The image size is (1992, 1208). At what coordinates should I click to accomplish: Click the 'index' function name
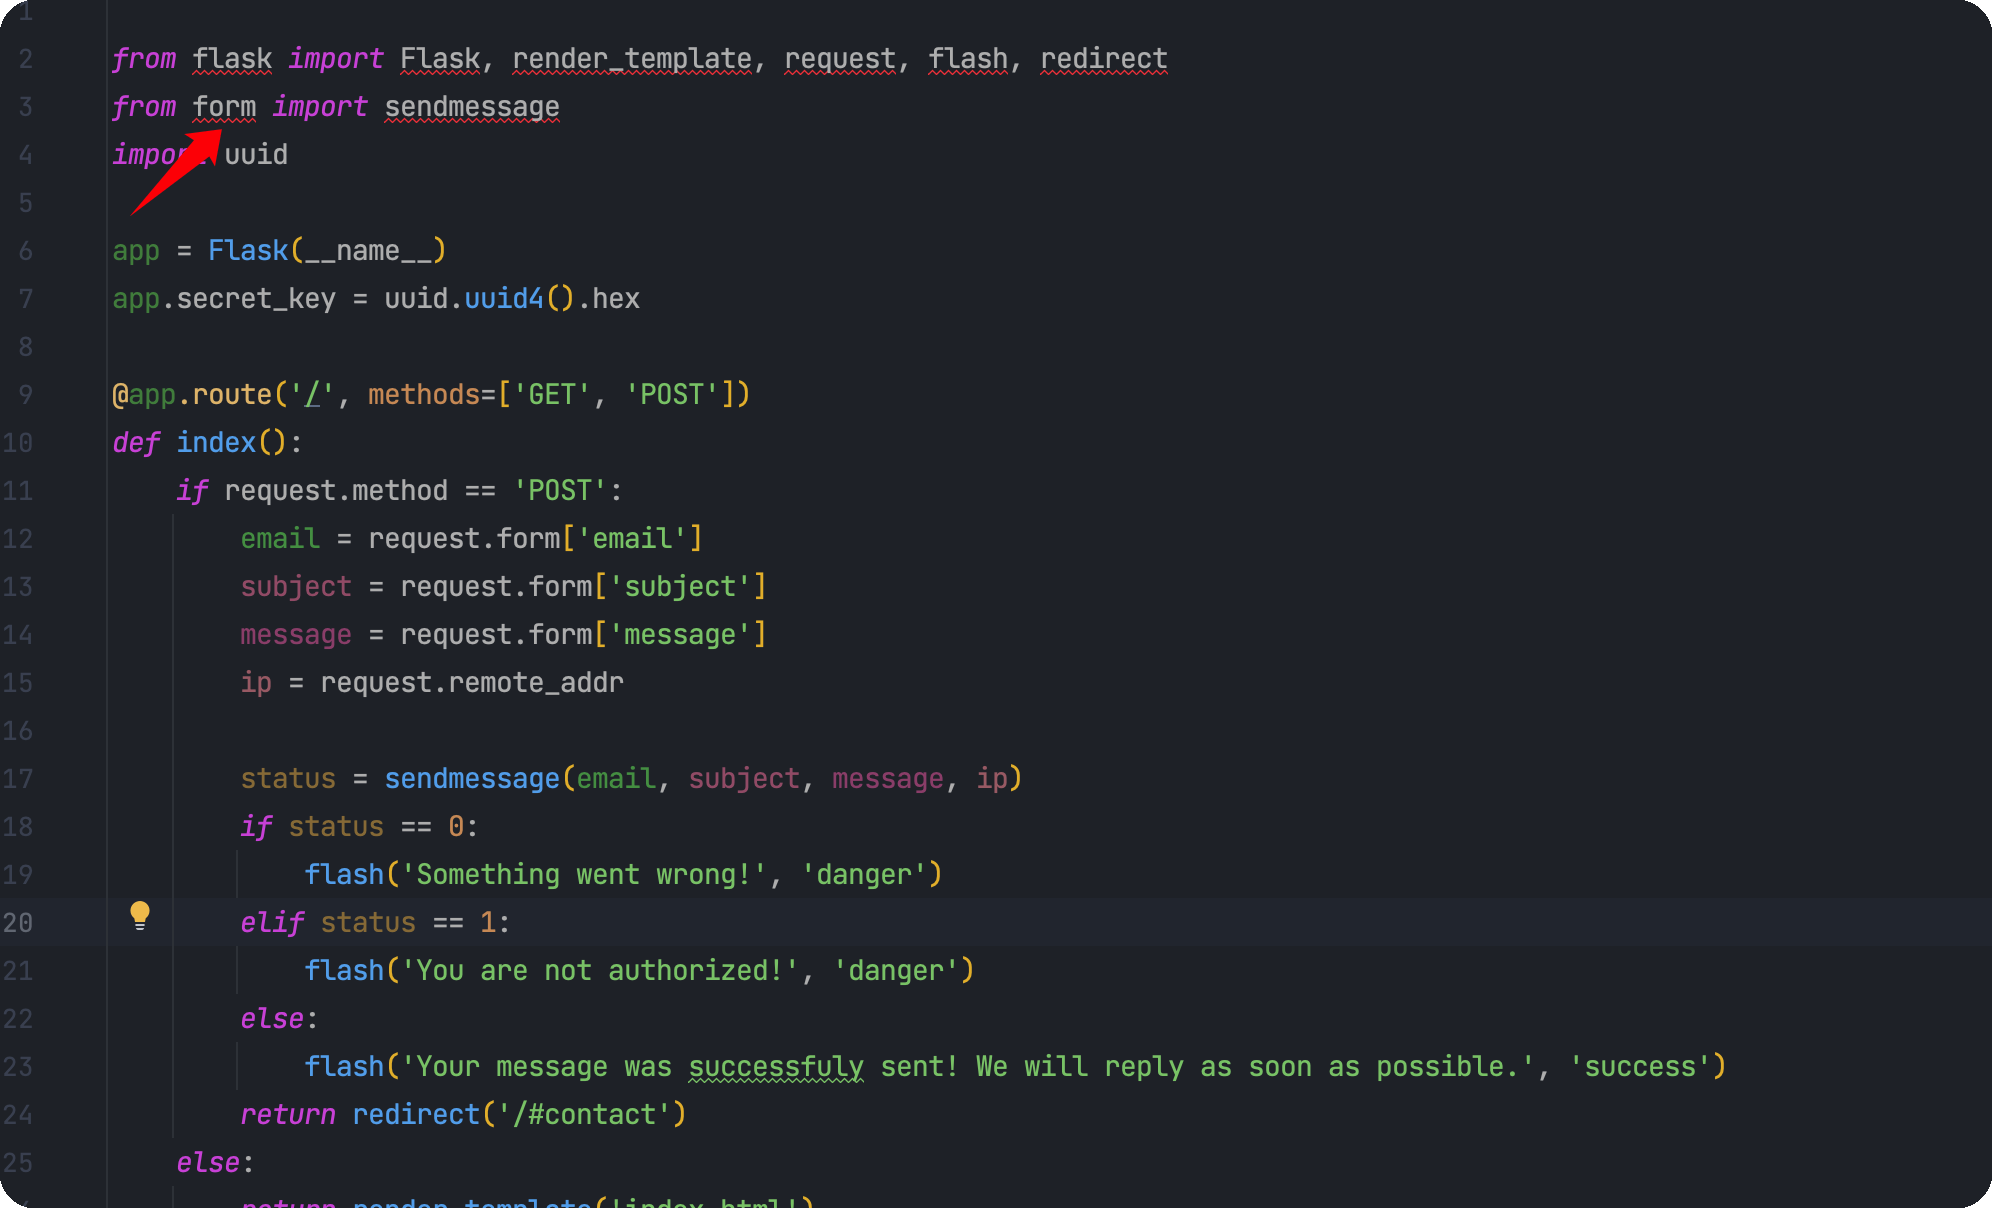[216, 443]
